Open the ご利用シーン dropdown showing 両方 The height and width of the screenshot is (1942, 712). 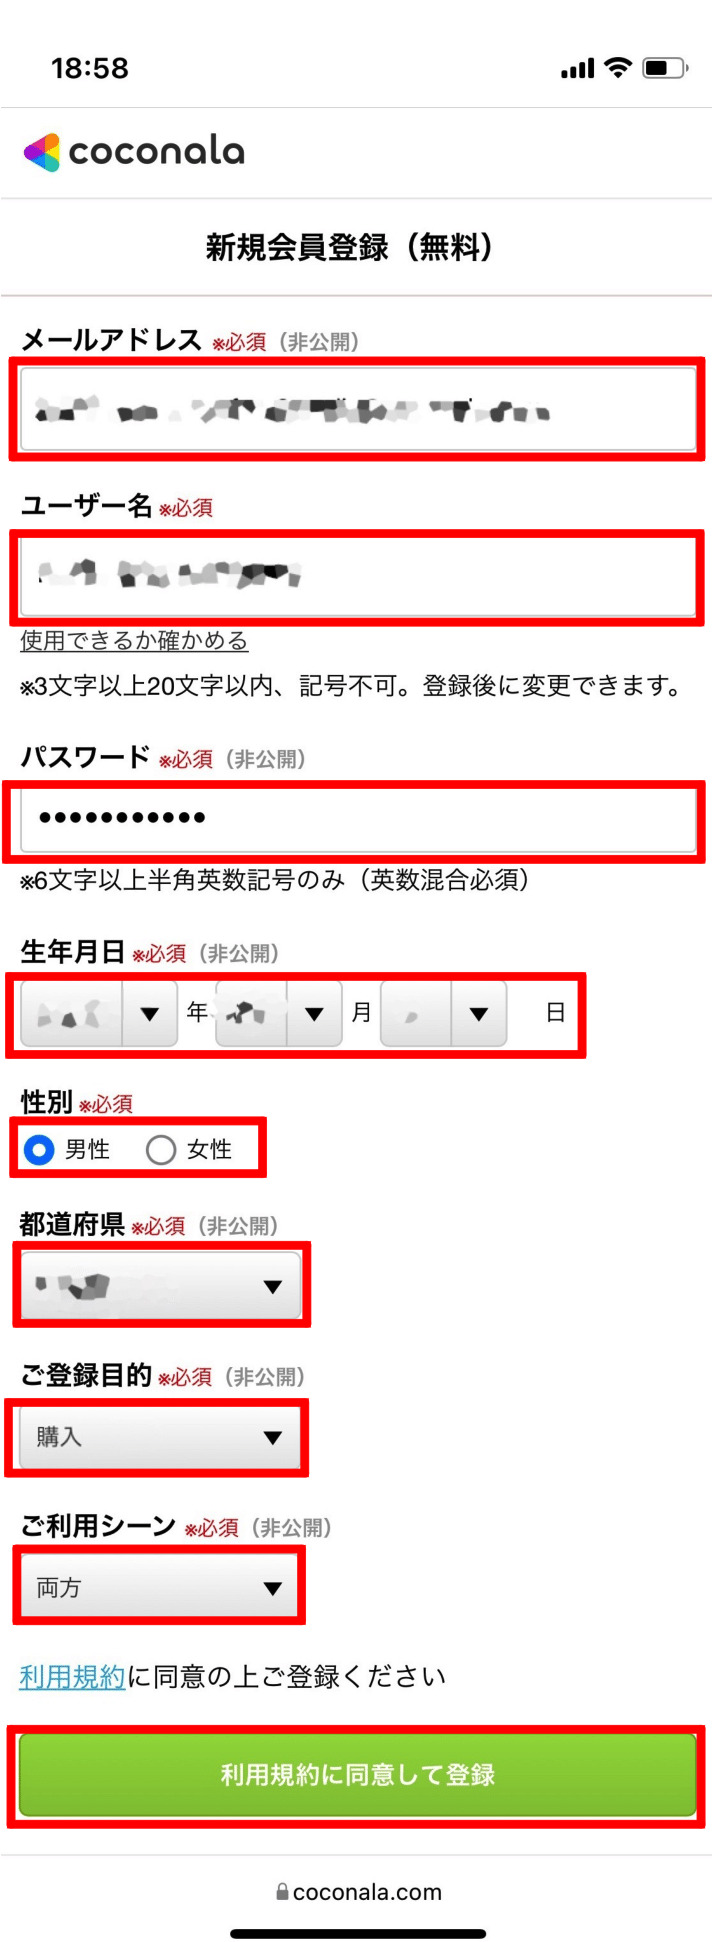(x=160, y=1588)
